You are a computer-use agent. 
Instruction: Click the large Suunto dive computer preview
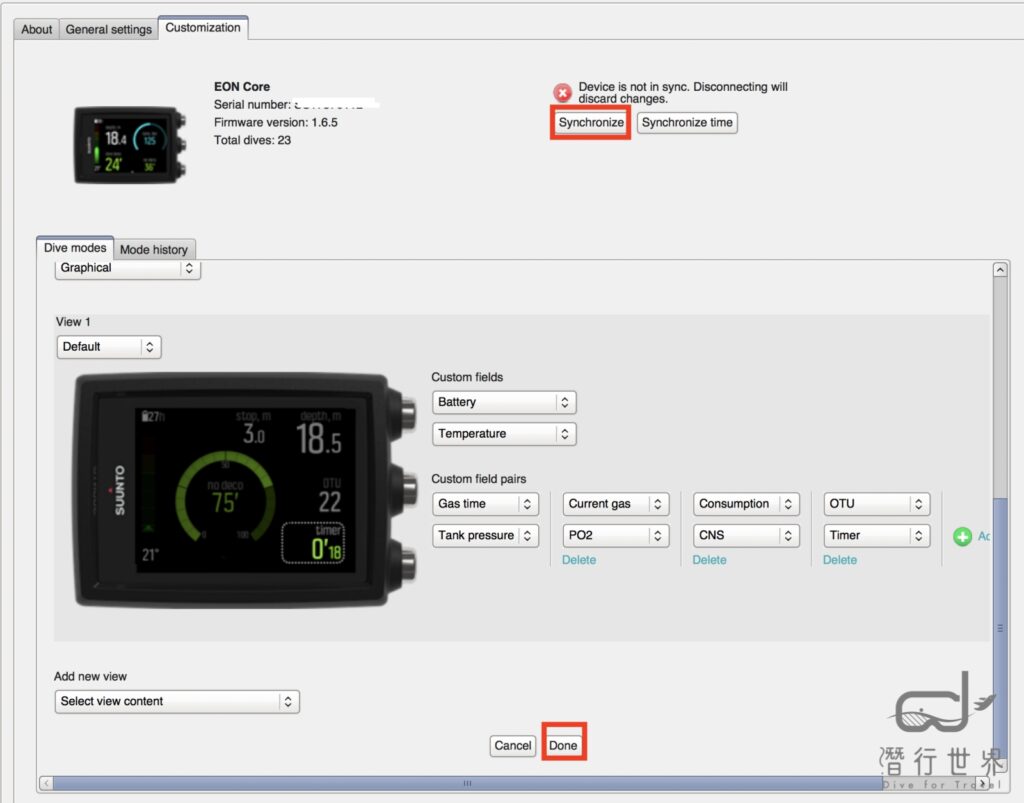click(245, 491)
